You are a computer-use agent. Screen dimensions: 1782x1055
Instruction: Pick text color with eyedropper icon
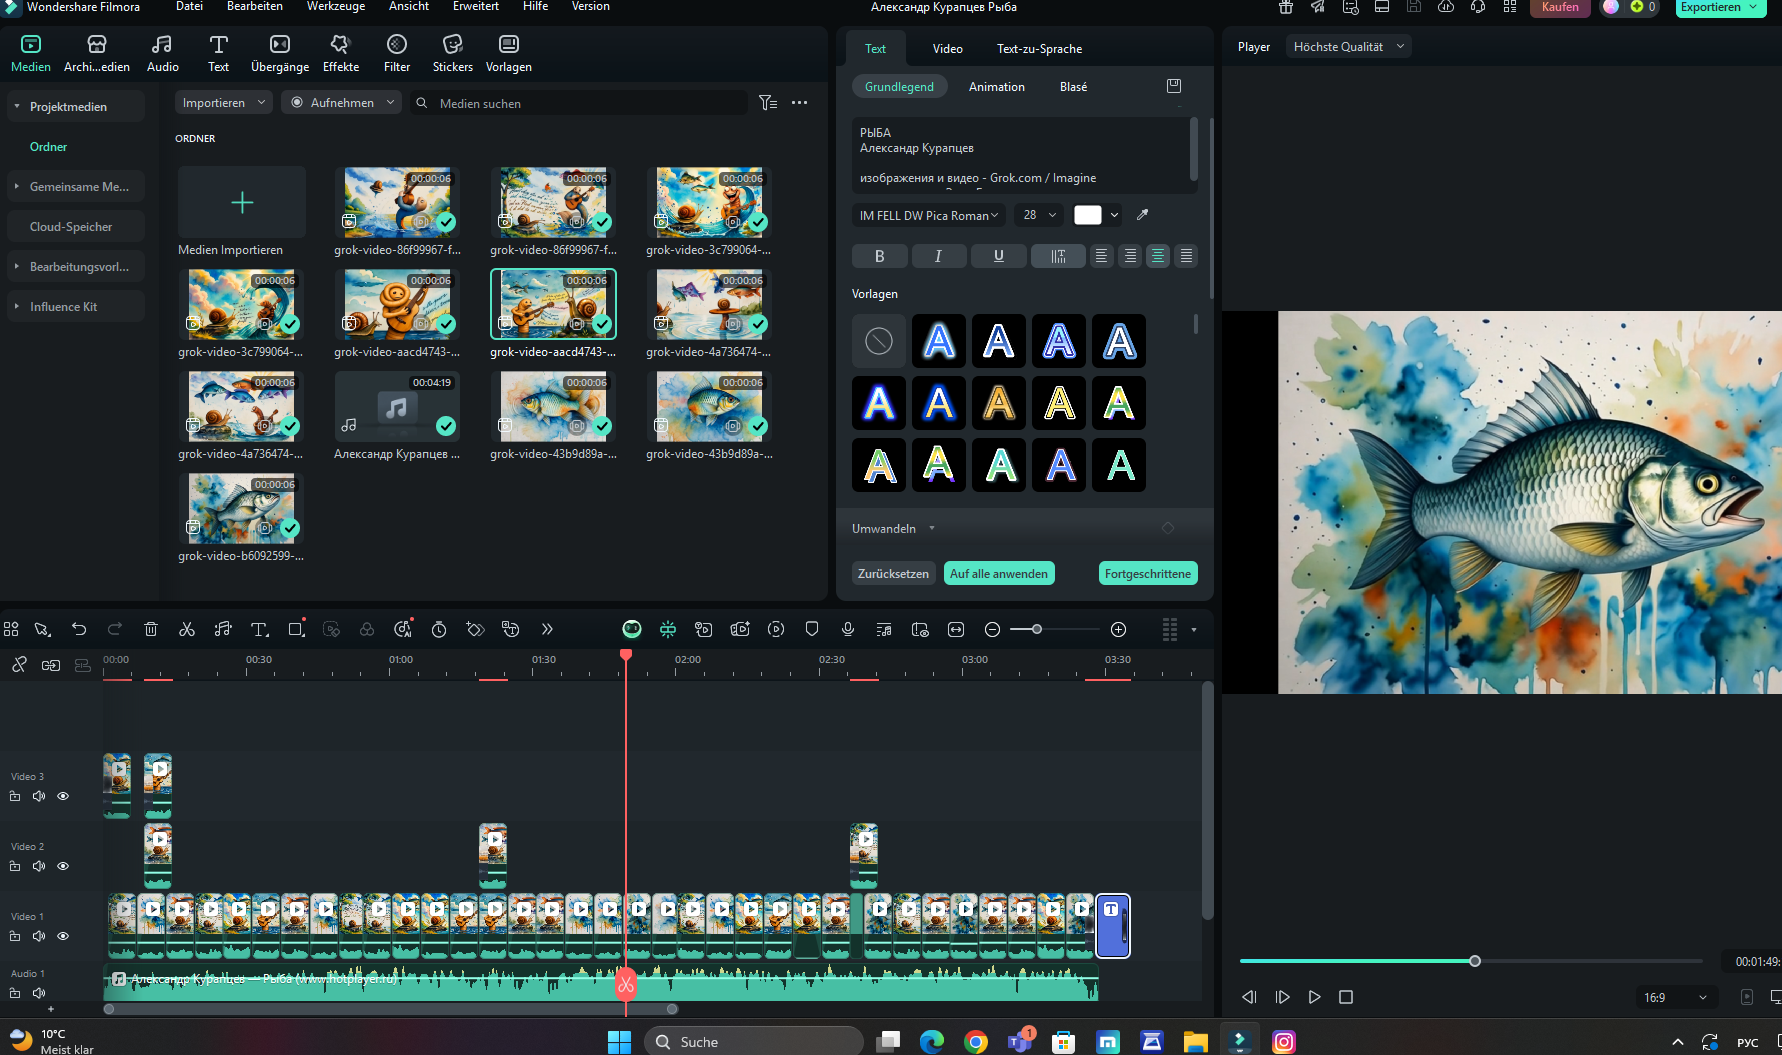1143,215
